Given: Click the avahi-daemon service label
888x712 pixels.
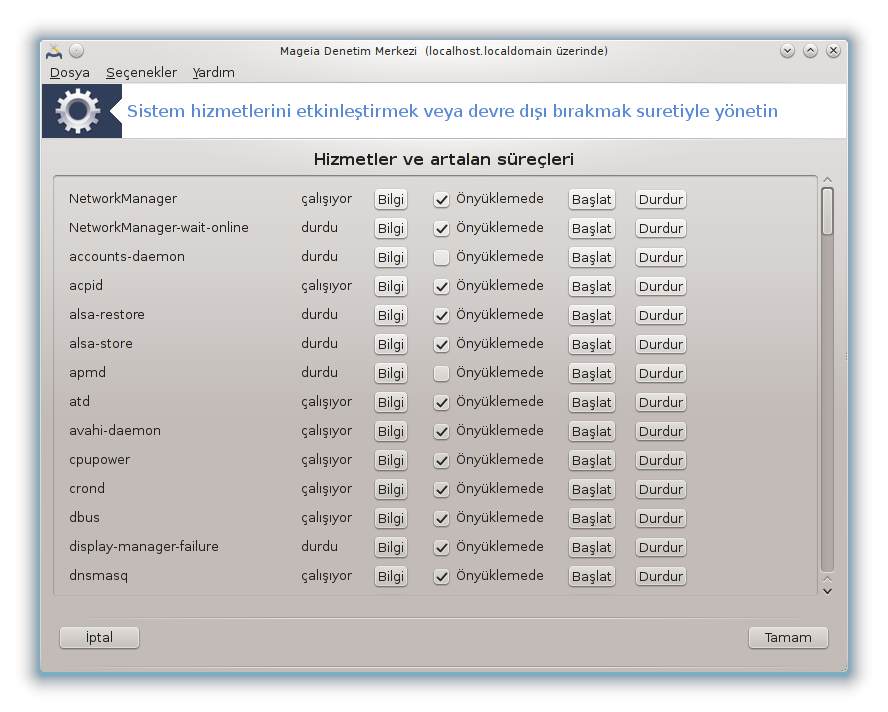Looking at the screenshot, I should pyautogui.click(x=115, y=430).
